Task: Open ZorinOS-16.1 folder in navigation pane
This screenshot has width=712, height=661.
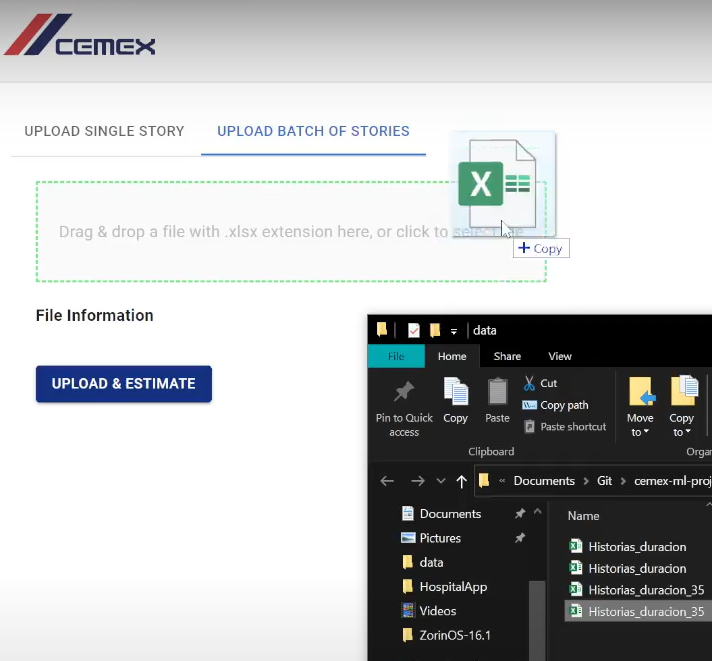Action: 455,636
